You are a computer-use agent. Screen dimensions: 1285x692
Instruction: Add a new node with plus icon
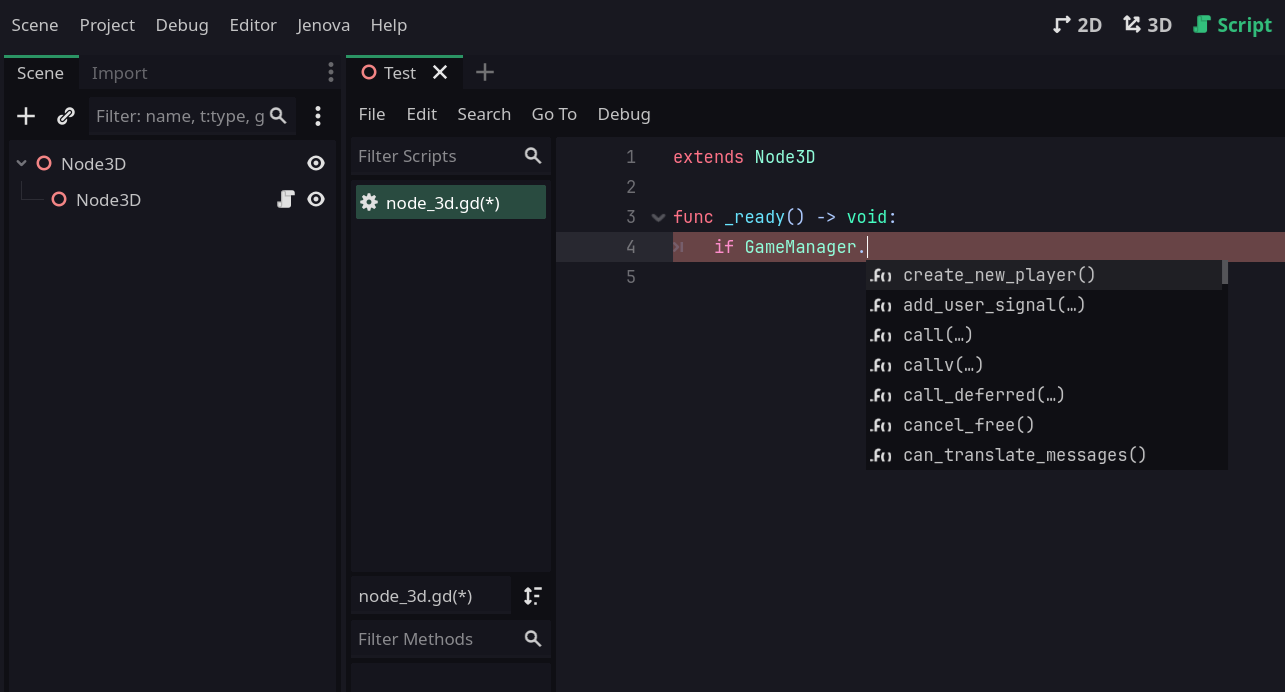point(26,116)
